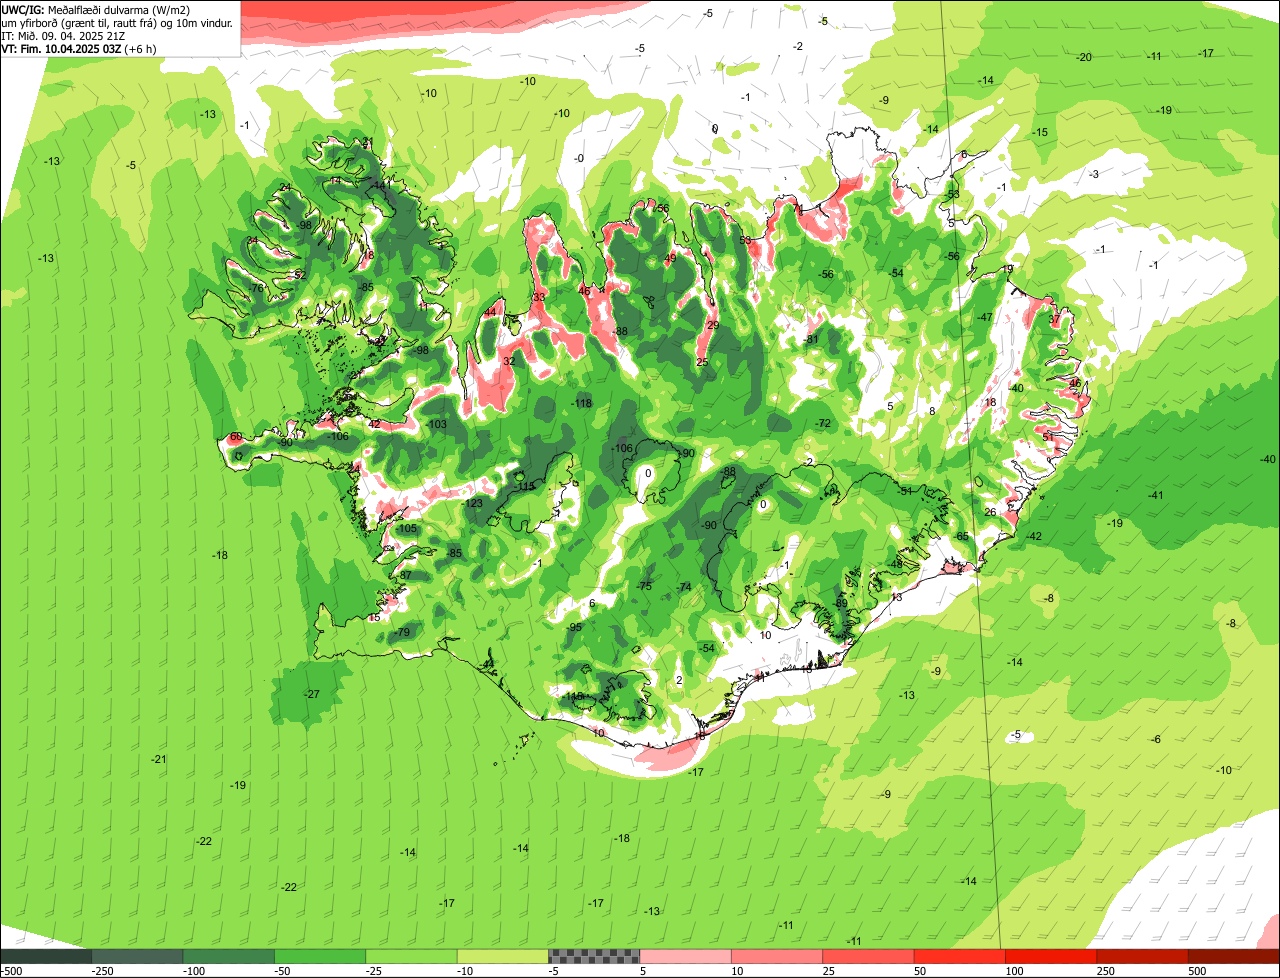Click the legend color band between 100 and 250
The image size is (1280, 978).
pos(1051,956)
